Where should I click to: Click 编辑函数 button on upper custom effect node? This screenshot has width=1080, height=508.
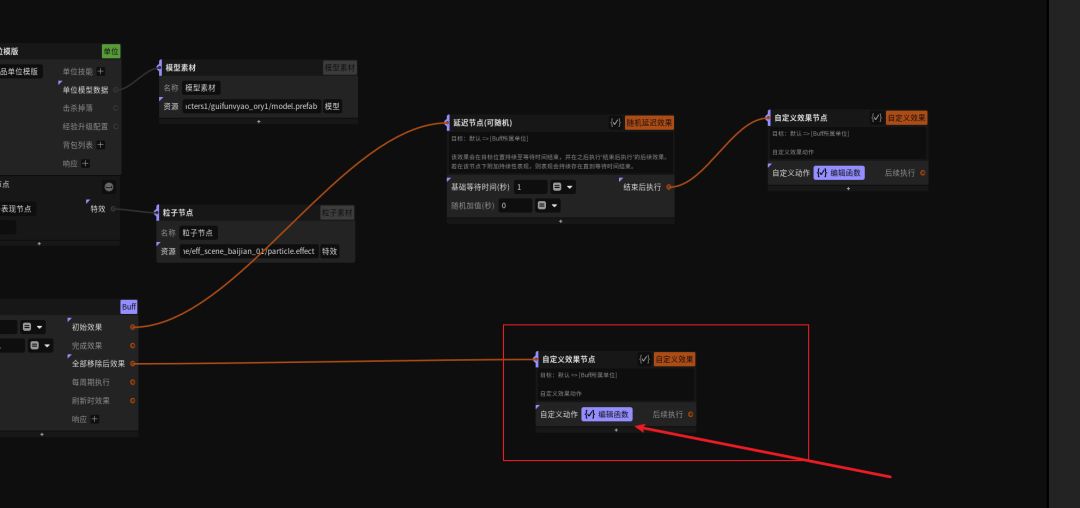click(x=839, y=173)
